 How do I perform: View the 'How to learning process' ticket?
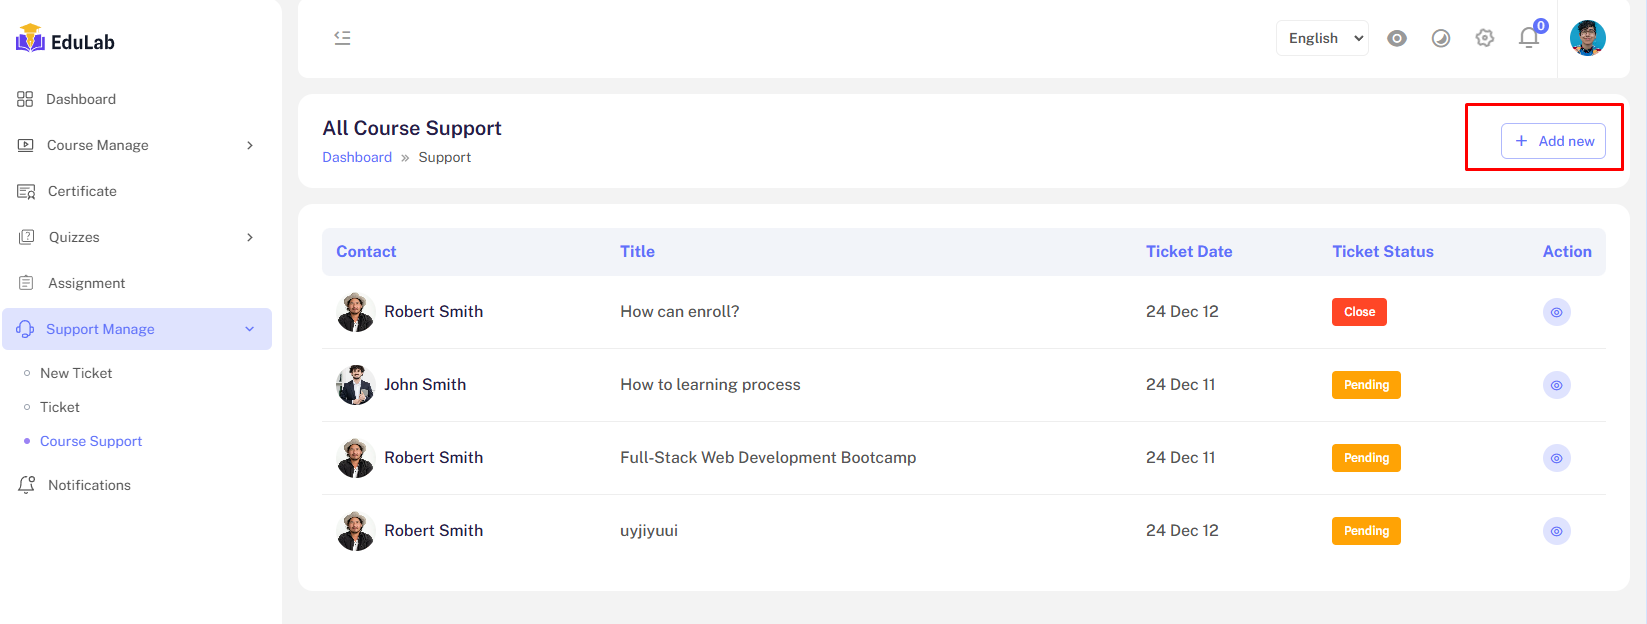pyautogui.click(x=1556, y=385)
